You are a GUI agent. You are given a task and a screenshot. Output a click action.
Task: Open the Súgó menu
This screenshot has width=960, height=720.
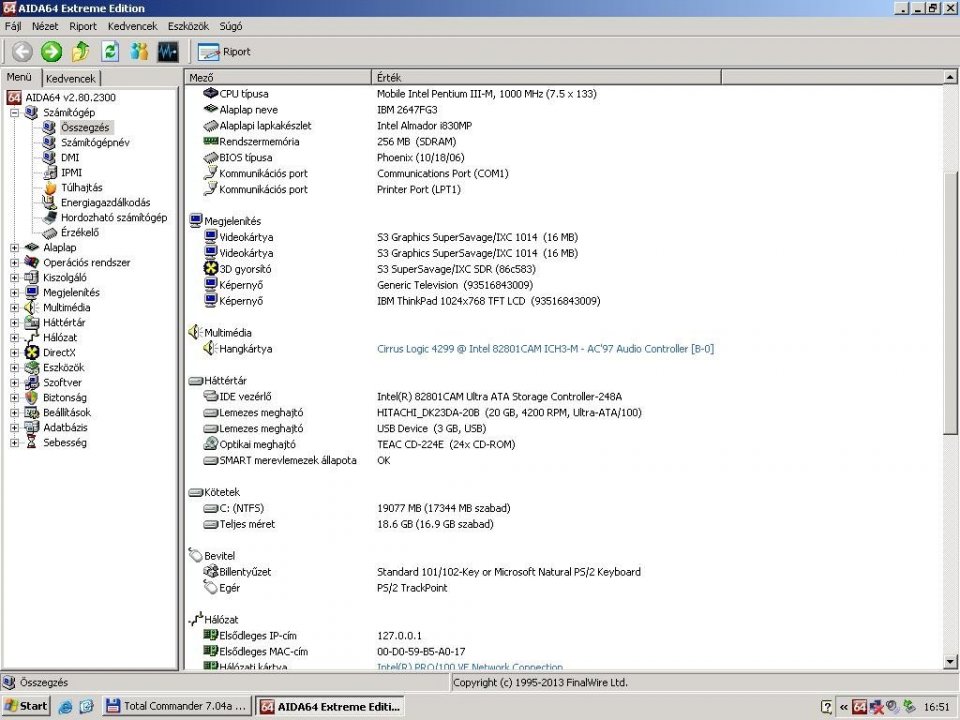click(x=231, y=26)
